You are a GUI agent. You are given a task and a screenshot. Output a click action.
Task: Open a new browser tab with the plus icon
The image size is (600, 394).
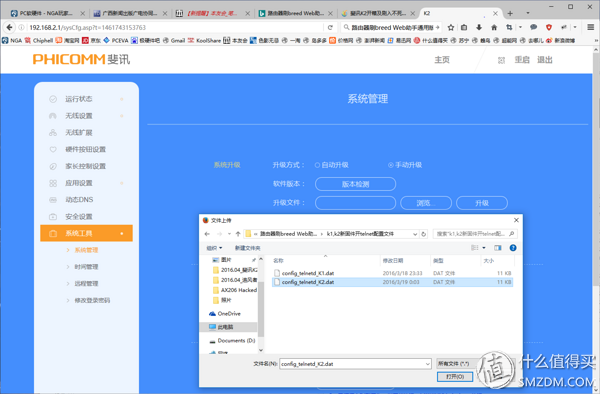point(510,13)
